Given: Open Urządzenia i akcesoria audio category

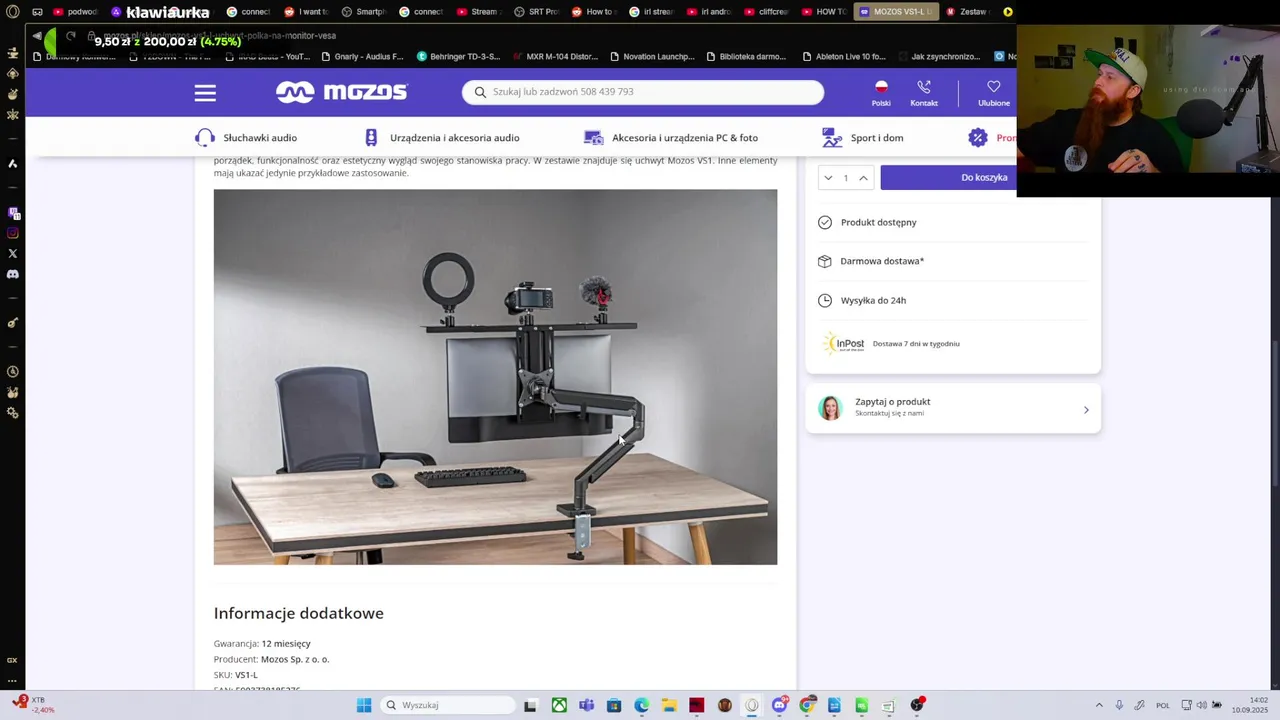Looking at the screenshot, I should pyautogui.click(x=454, y=138).
